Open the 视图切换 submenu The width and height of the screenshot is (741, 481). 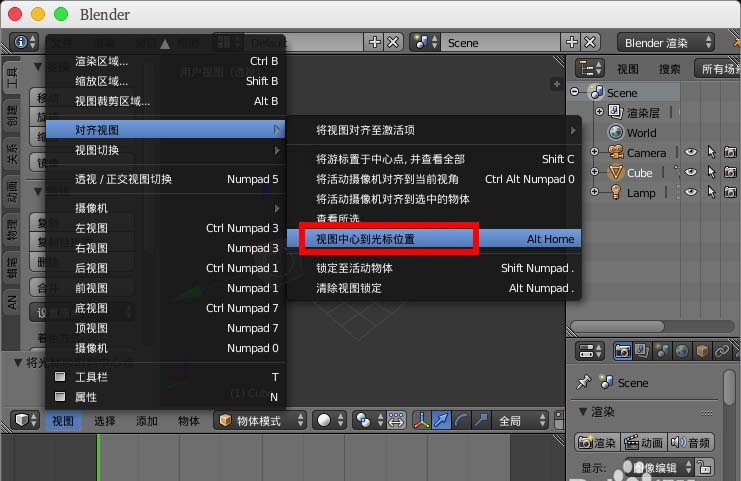pyautogui.click(x=166, y=150)
